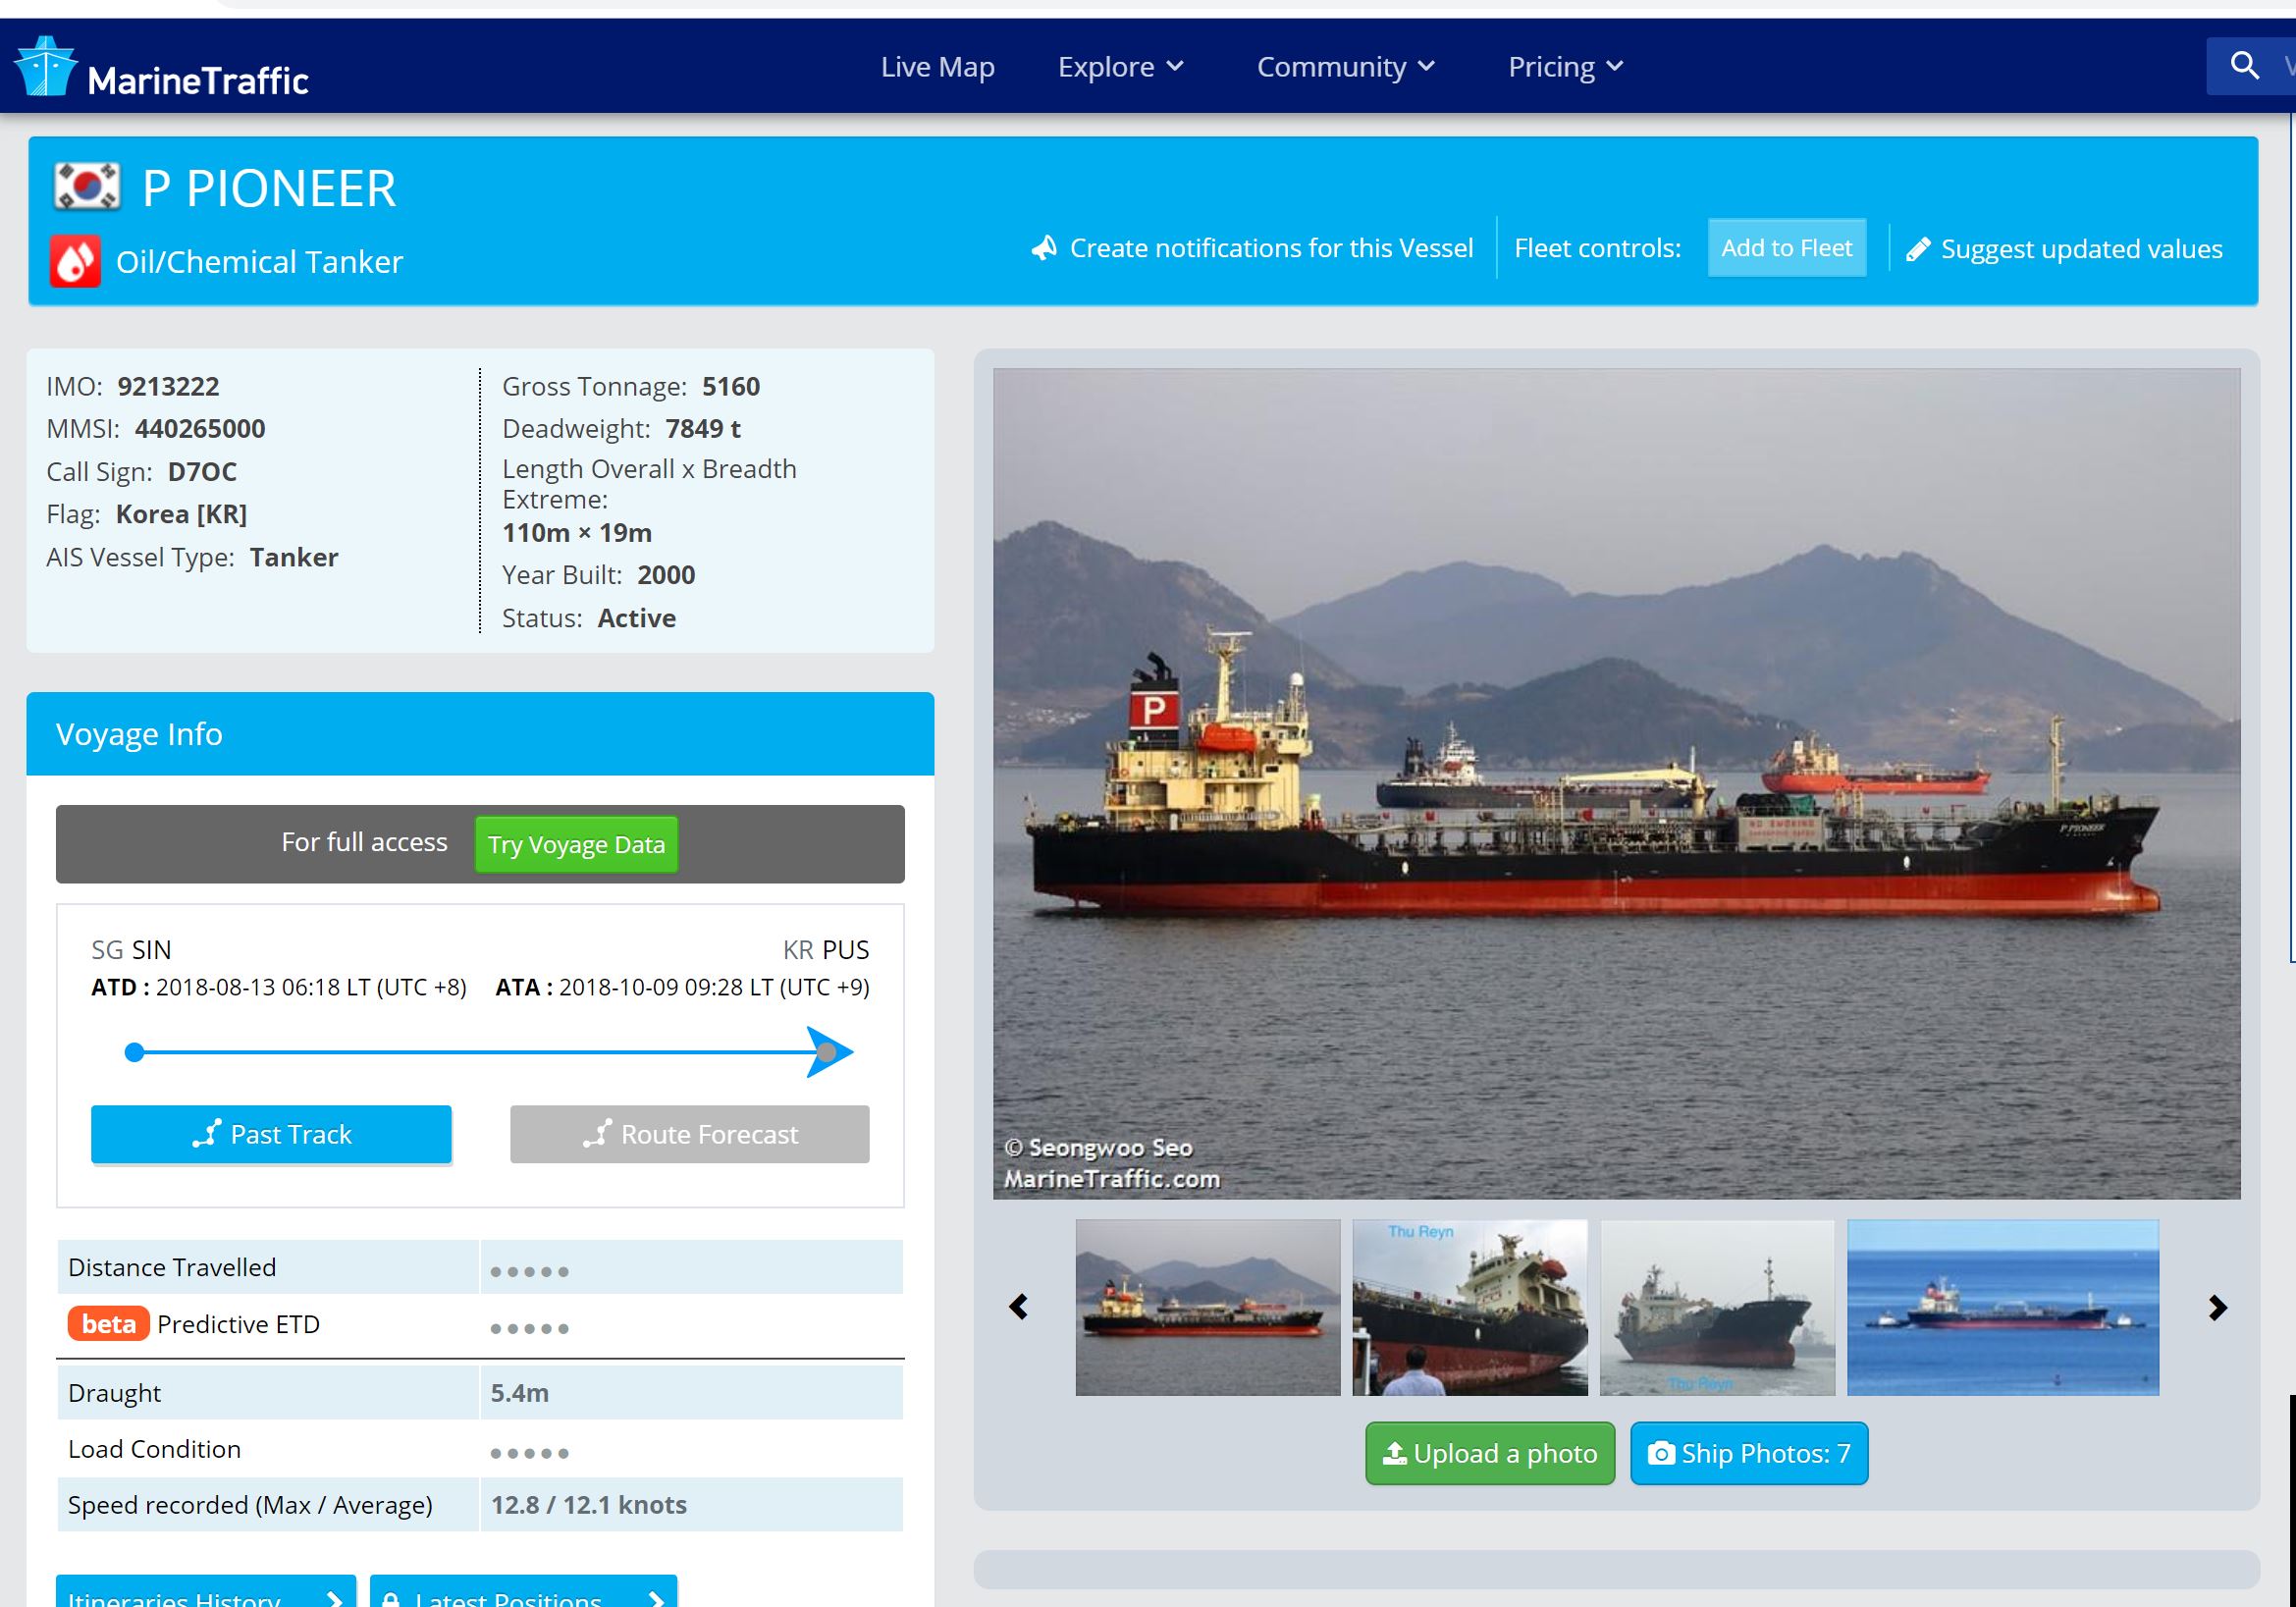Click the Korean flag icon
2296x1607 pixels.
pyautogui.click(x=87, y=187)
